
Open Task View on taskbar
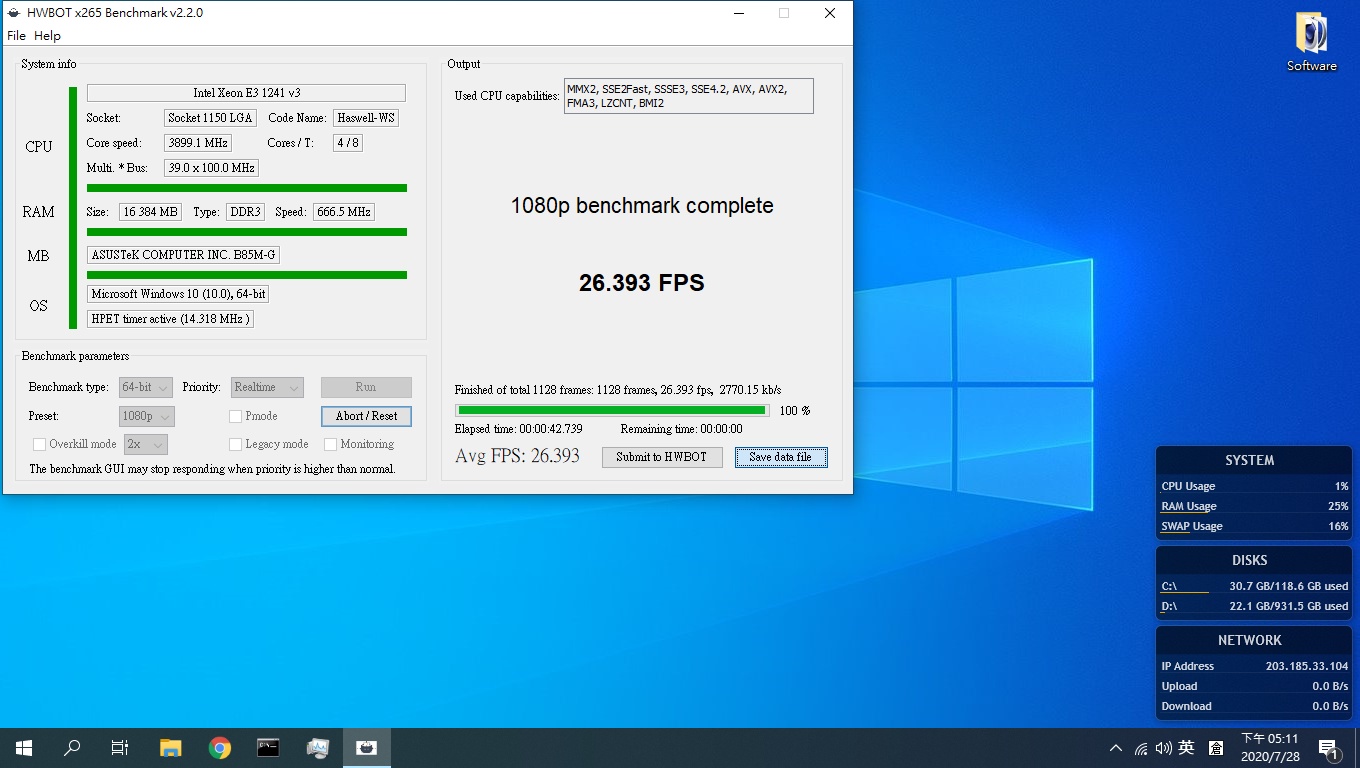[120, 748]
